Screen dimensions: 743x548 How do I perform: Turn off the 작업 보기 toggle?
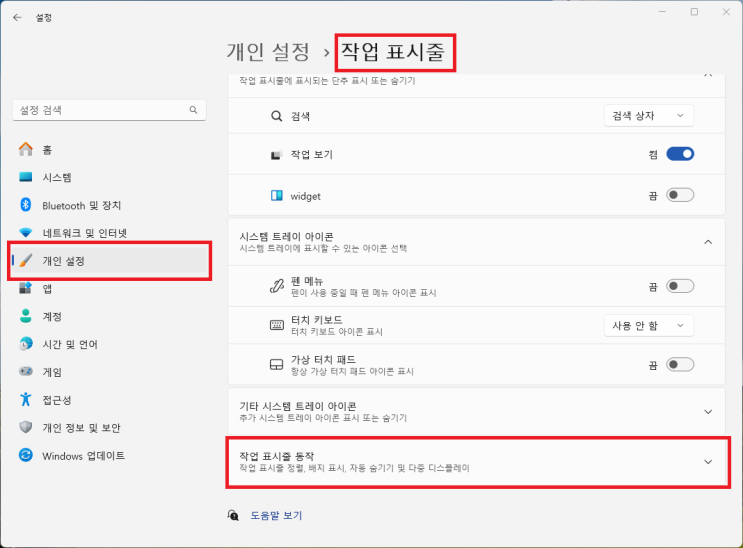point(680,154)
